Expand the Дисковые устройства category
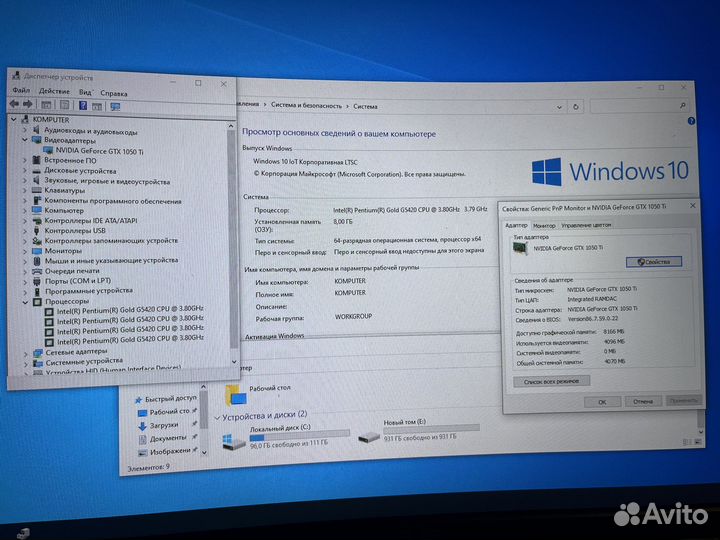Viewport: 720px width, 540px height. [25, 170]
